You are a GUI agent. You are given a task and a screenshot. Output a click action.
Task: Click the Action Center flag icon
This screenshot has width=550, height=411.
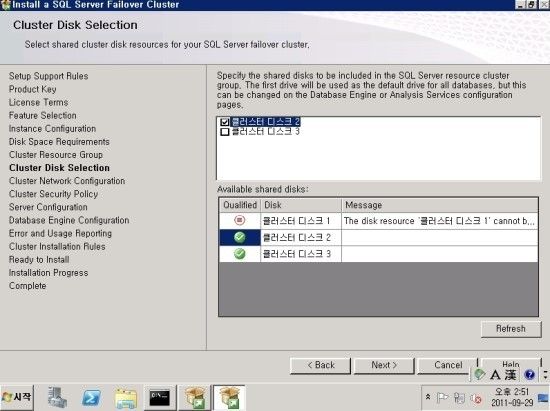click(x=442, y=398)
